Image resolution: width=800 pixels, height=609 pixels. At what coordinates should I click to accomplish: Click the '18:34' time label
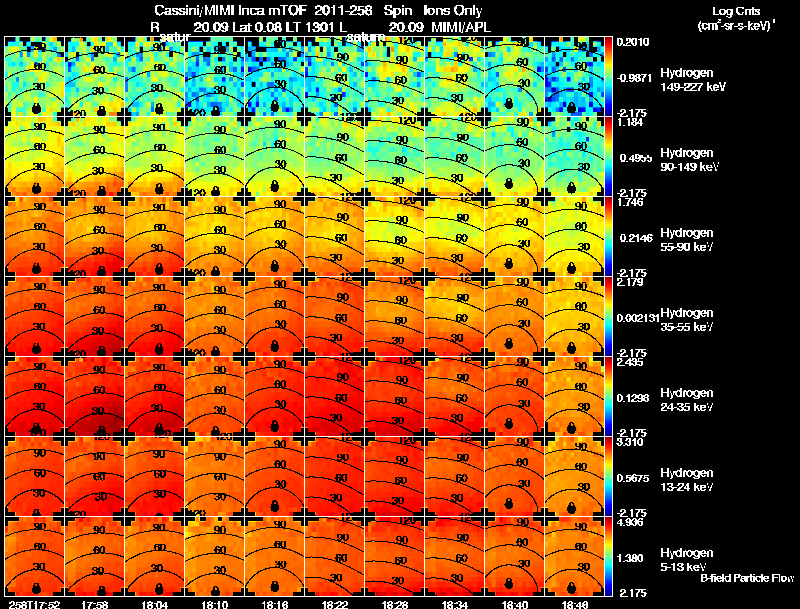click(455, 604)
